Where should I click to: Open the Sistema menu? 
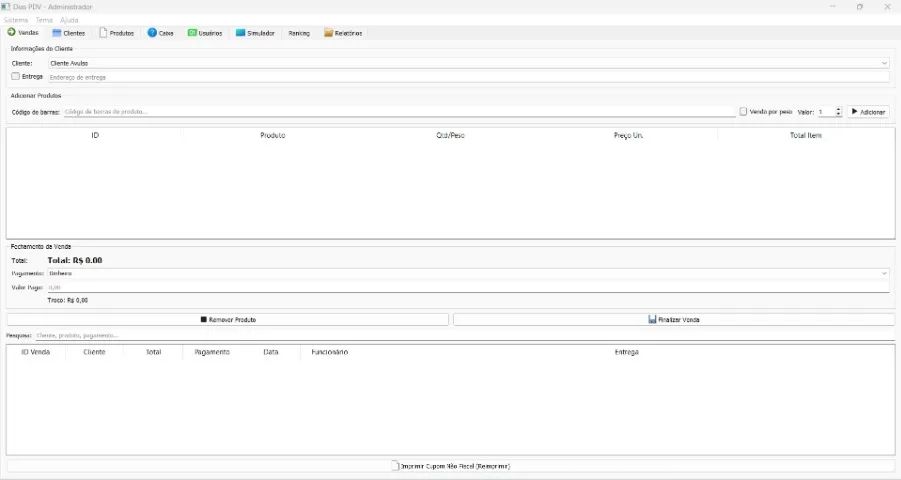click(x=16, y=20)
